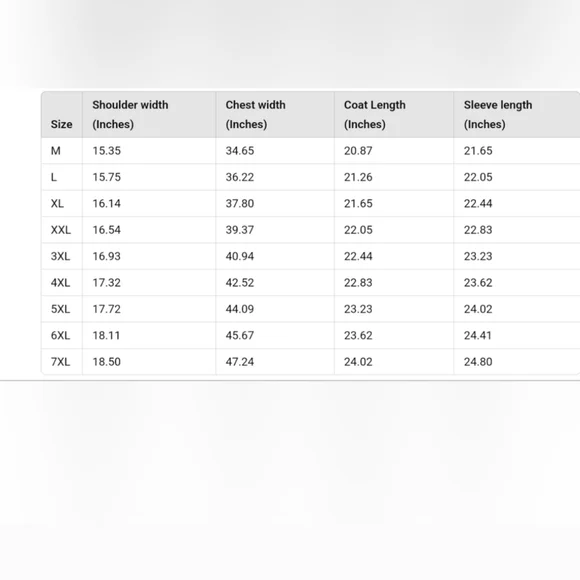Select the Coat Length (Inches) header
This screenshot has width=580, height=580.
click(375, 115)
